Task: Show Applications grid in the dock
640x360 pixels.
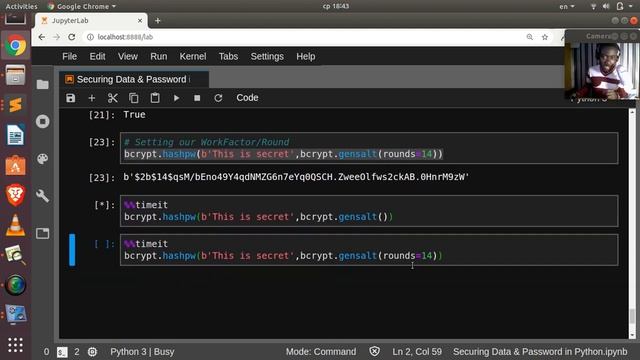Action: coord(16,345)
